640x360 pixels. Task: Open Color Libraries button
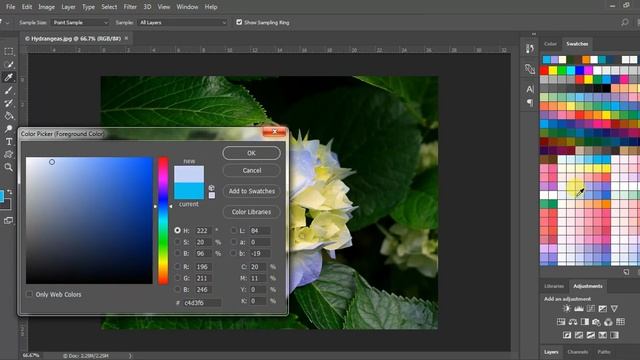click(x=251, y=212)
